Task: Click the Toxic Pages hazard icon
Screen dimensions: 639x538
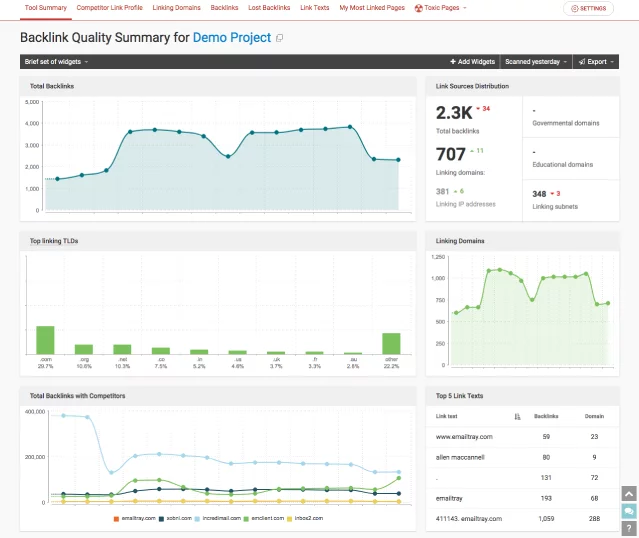Action: [419, 8]
